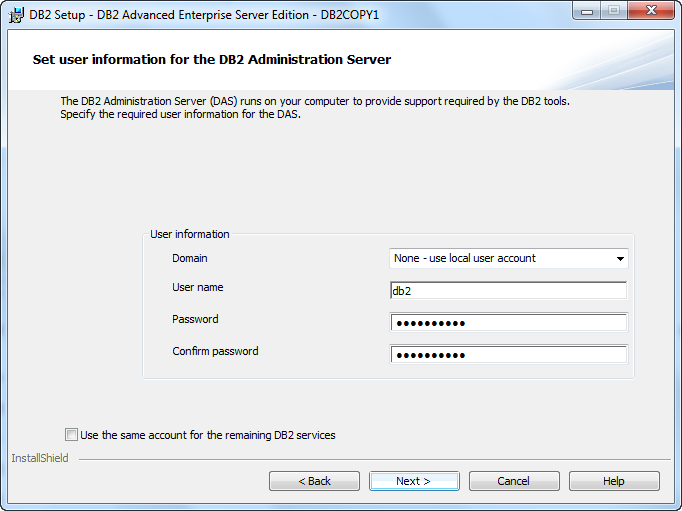Click the InstallShield text at bottom

(40, 458)
